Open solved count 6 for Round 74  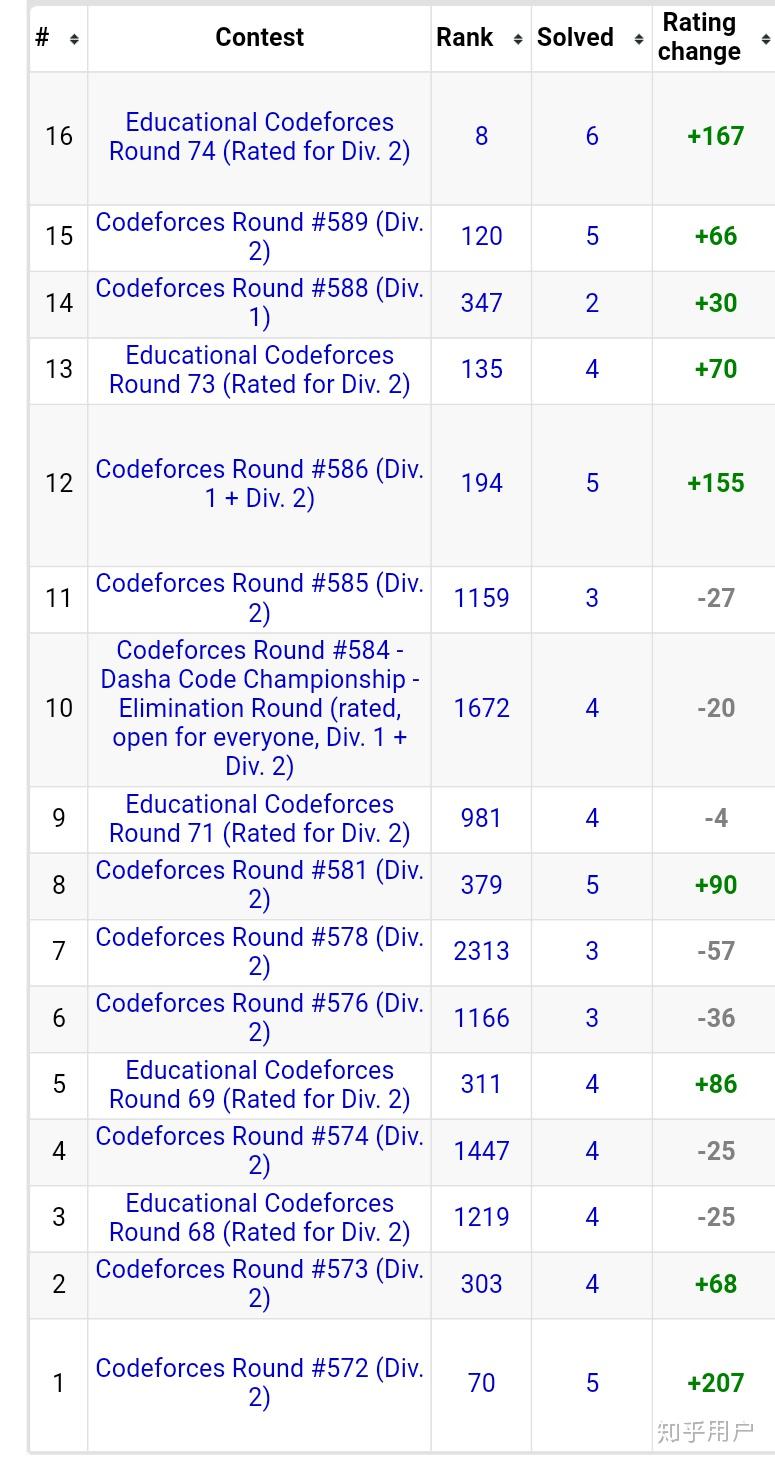592,136
